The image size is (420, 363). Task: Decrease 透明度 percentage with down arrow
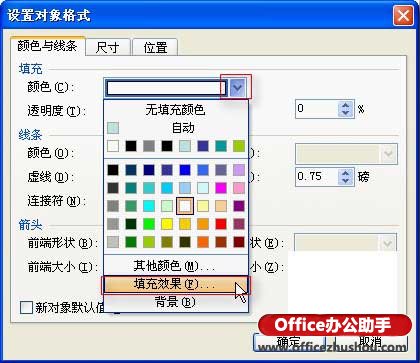(x=346, y=113)
